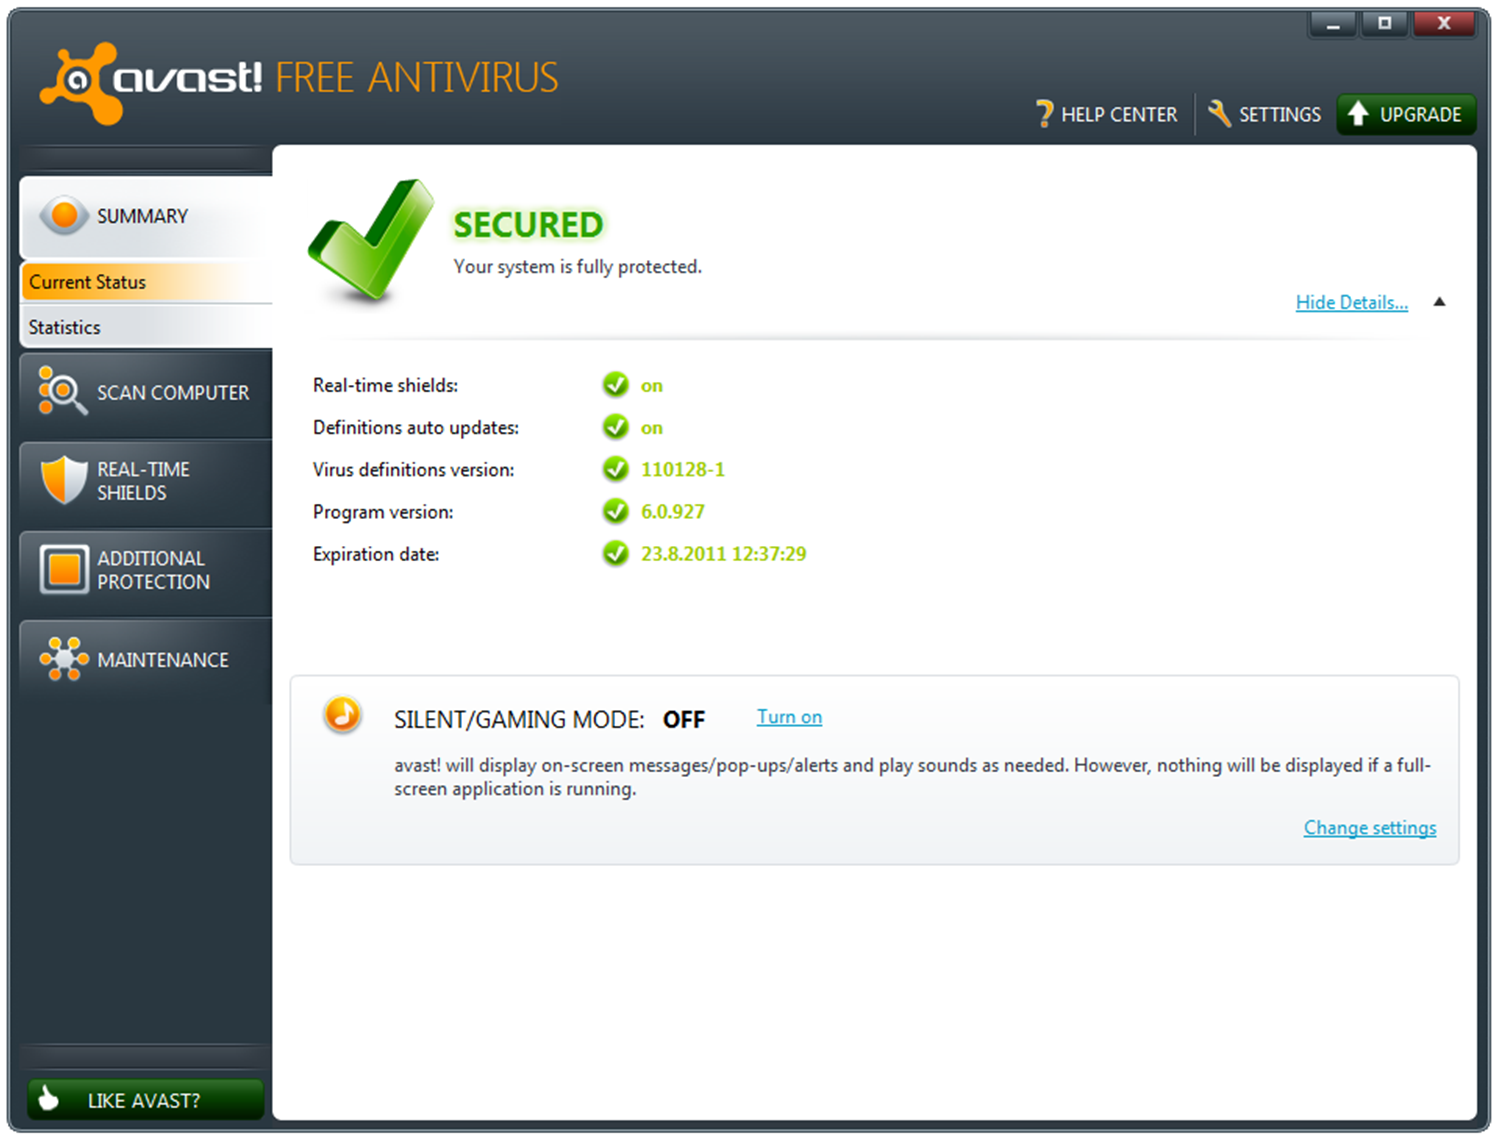The image size is (1500, 1140).
Task: Open the Statistics sub-item
Action: [146, 327]
